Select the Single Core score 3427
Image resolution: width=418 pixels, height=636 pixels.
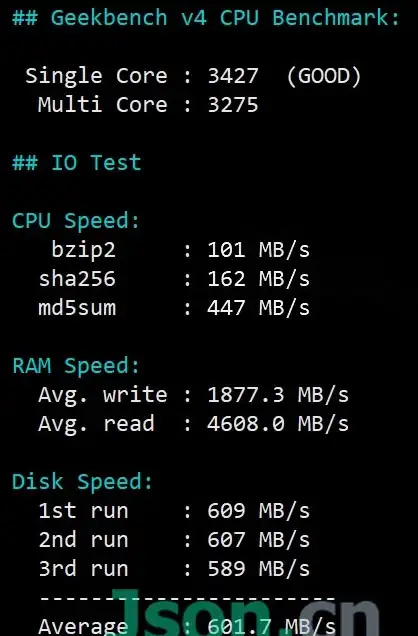point(233,76)
